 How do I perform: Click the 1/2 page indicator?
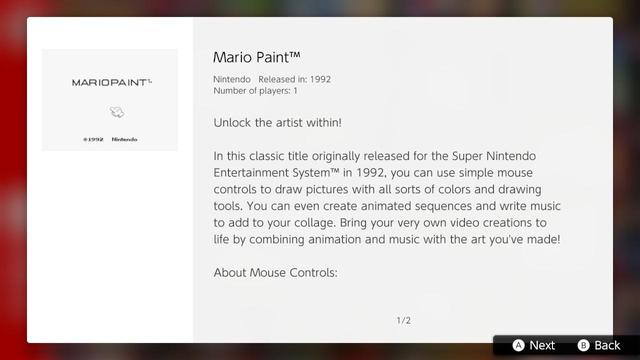click(x=403, y=320)
